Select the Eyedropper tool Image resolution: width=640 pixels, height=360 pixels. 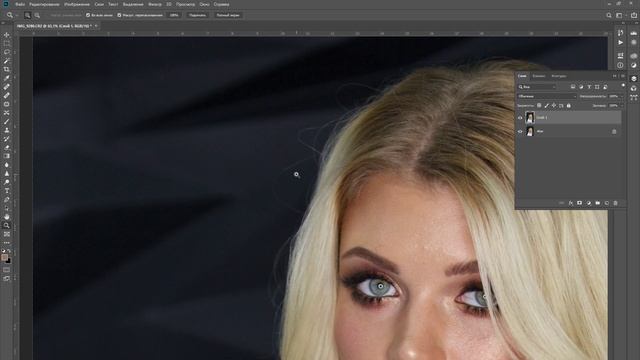coord(7,78)
